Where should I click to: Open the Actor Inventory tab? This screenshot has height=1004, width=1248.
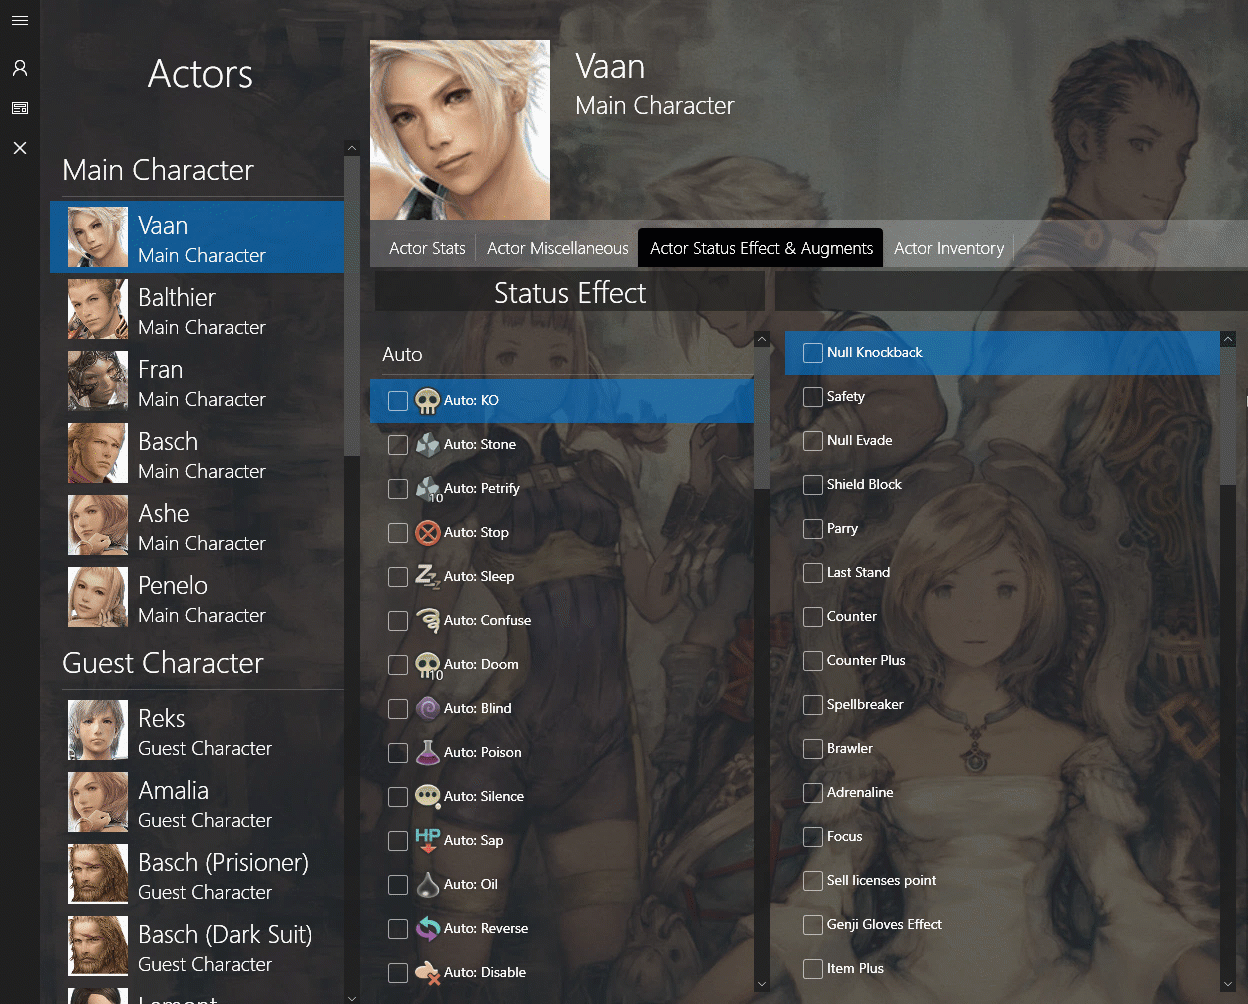click(x=949, y=248)
